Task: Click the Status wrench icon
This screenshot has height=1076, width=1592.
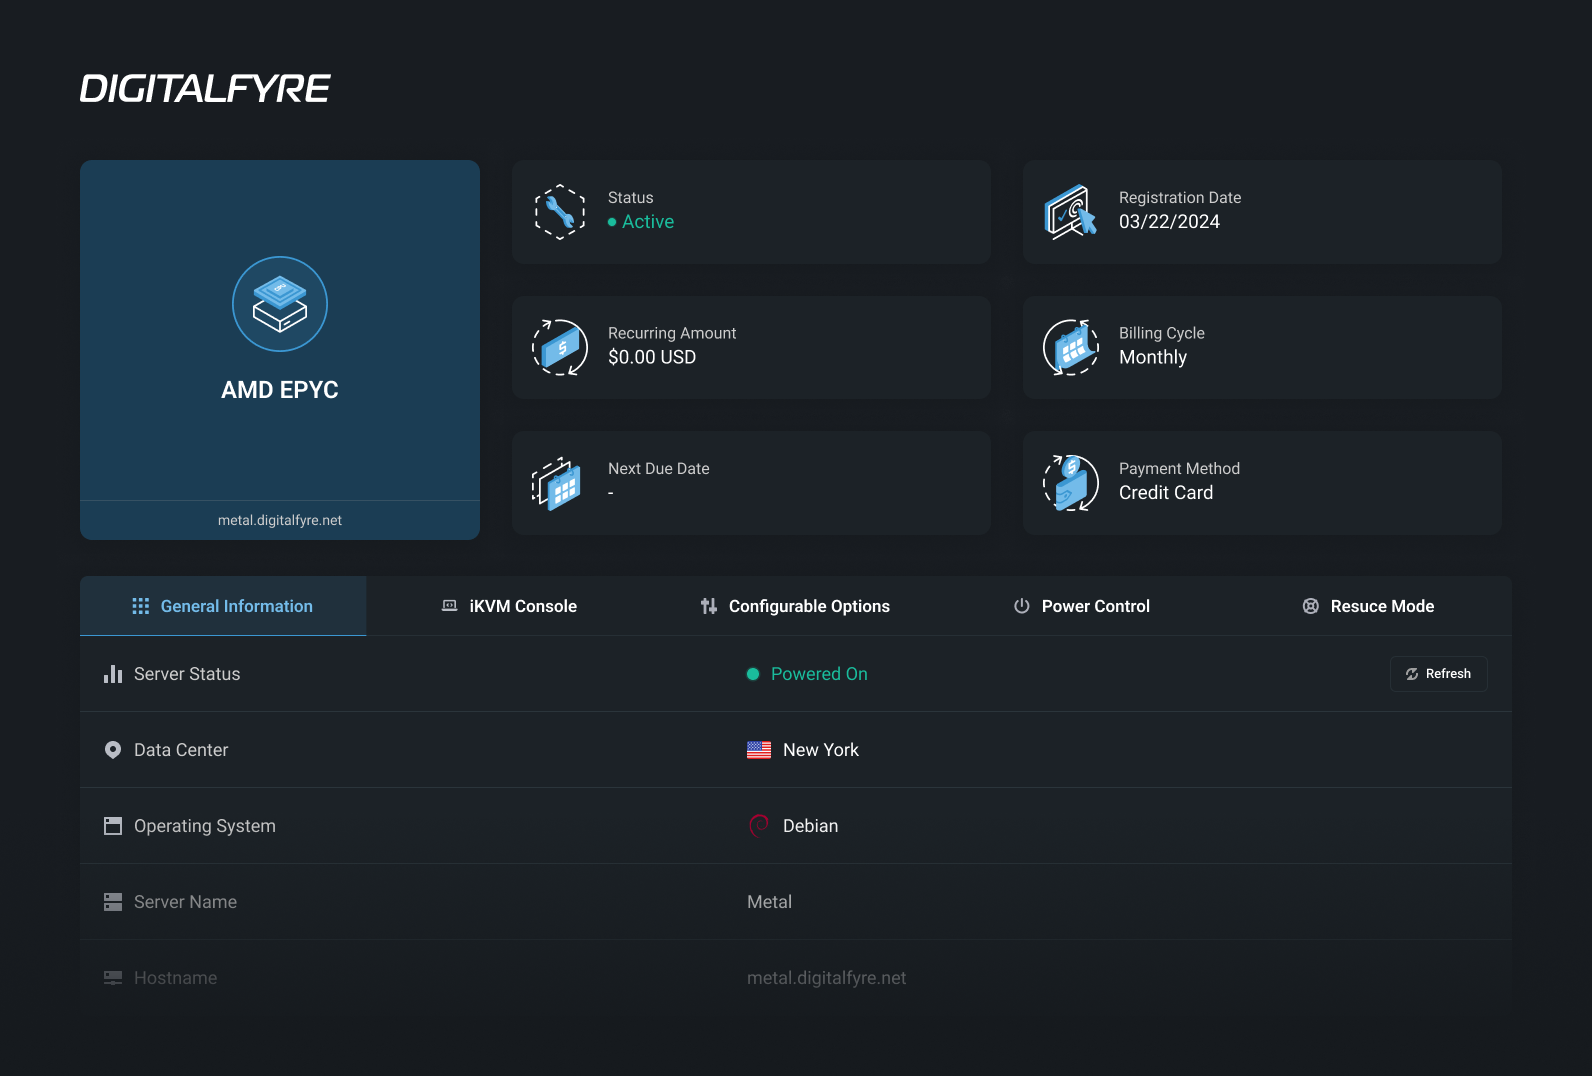Action: (x=560, y=212)
